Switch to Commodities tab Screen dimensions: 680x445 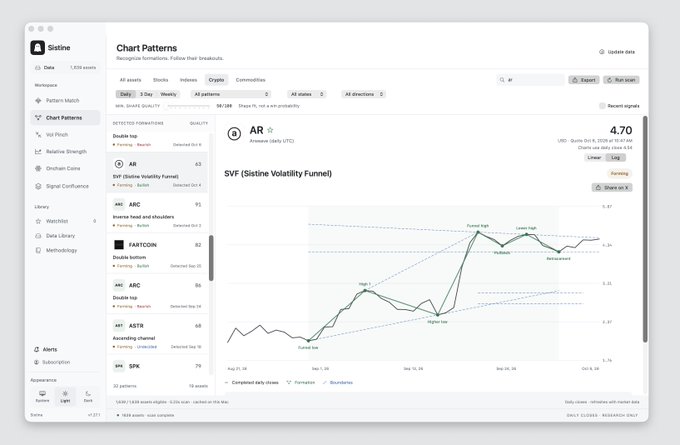click(x=250, y=80)
